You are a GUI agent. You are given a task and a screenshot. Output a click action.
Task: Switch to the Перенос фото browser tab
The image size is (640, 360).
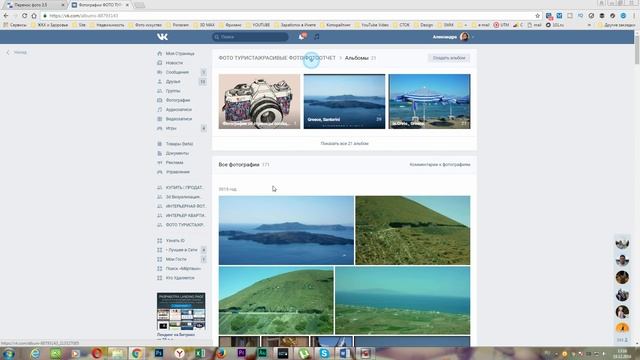35,5
